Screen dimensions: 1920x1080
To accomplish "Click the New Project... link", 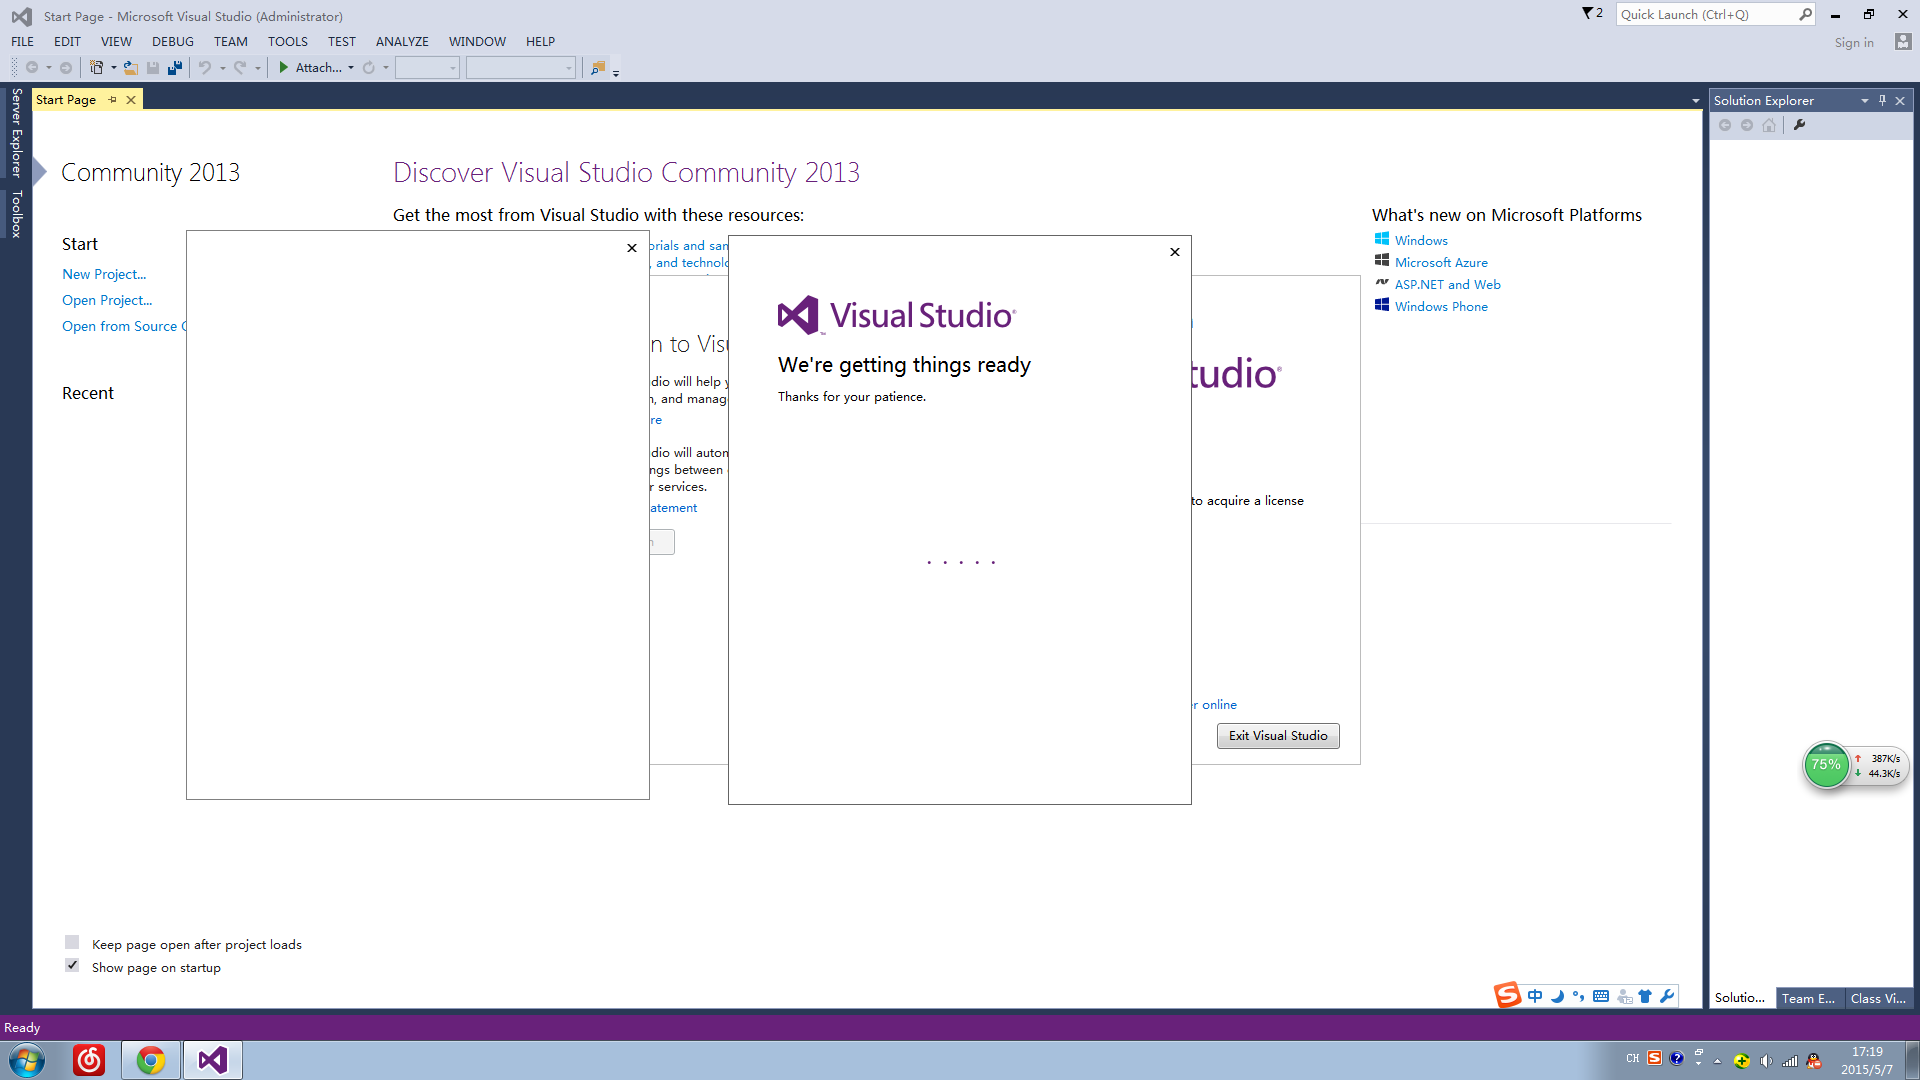I will pos(104,274).
